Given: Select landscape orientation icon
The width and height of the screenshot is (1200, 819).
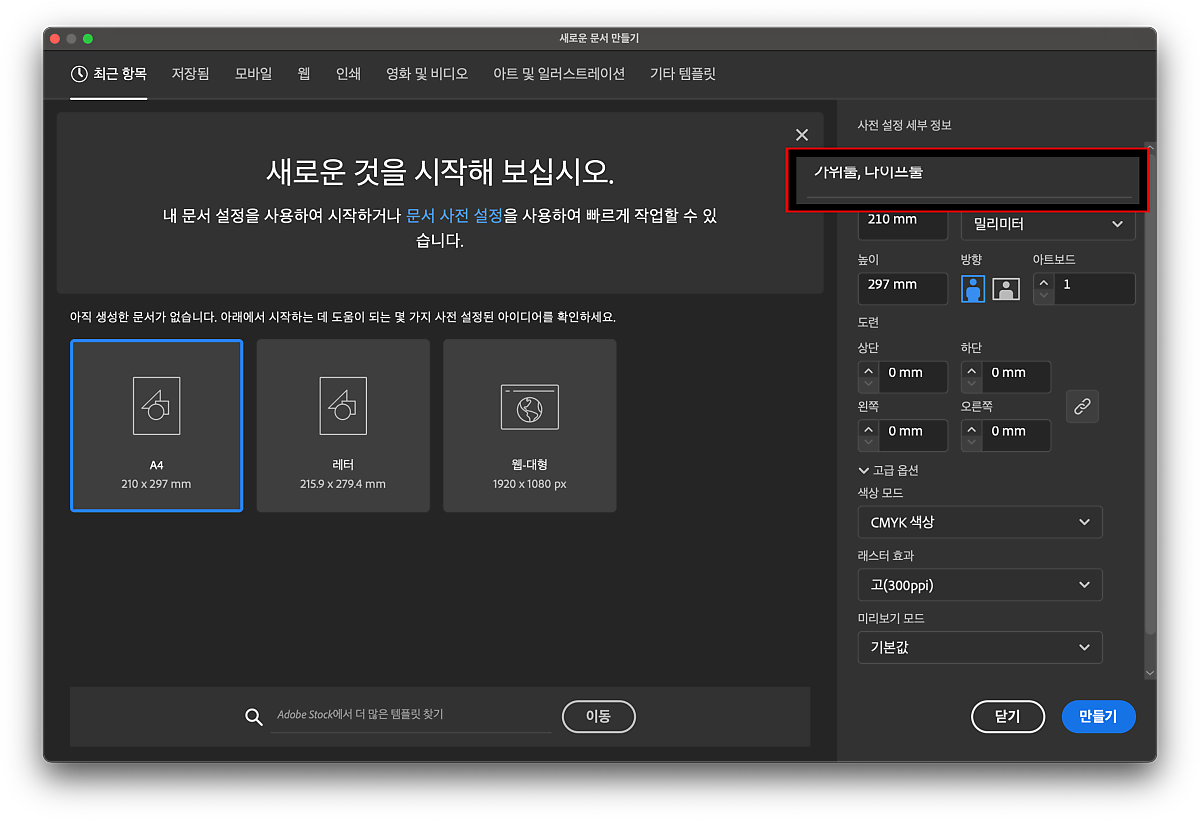Looking at the screenshot, I should pos(1006,289).
